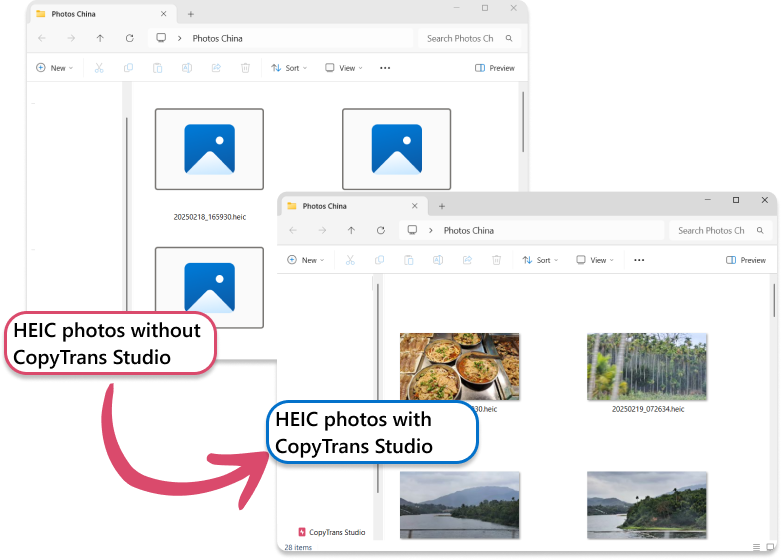The height and width of the screenshot is (560, 781).
Task: Select palm trees photo 20250219_072634.heic
Action: 647,366
